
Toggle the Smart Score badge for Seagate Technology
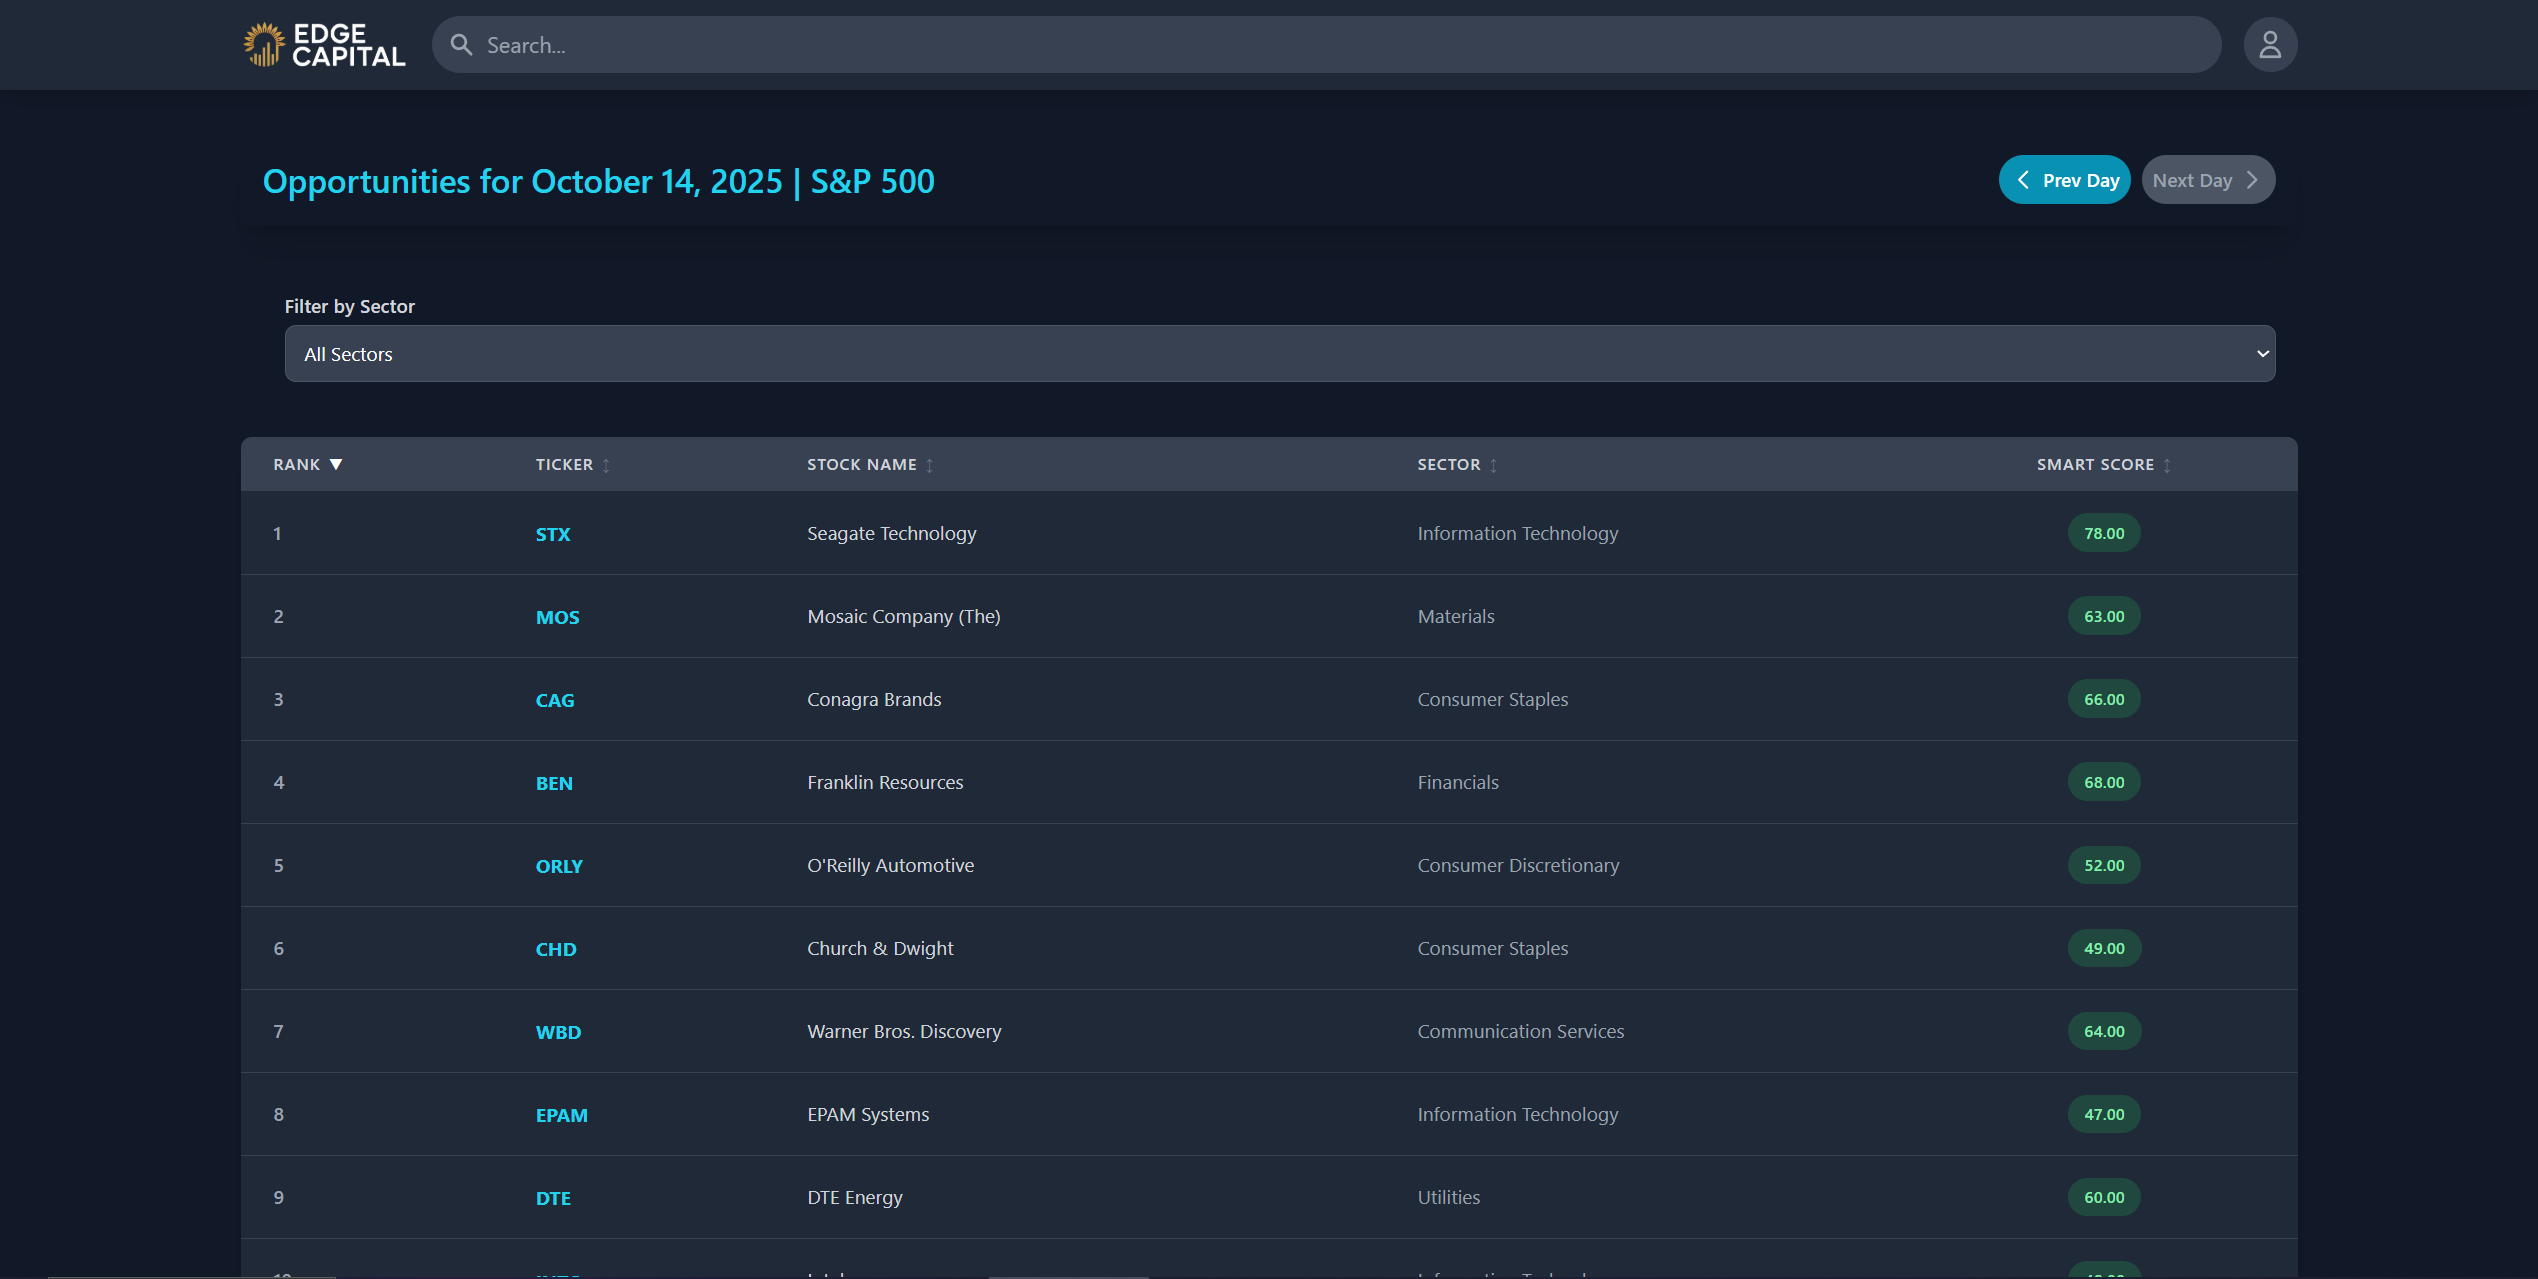[2103, 533]
